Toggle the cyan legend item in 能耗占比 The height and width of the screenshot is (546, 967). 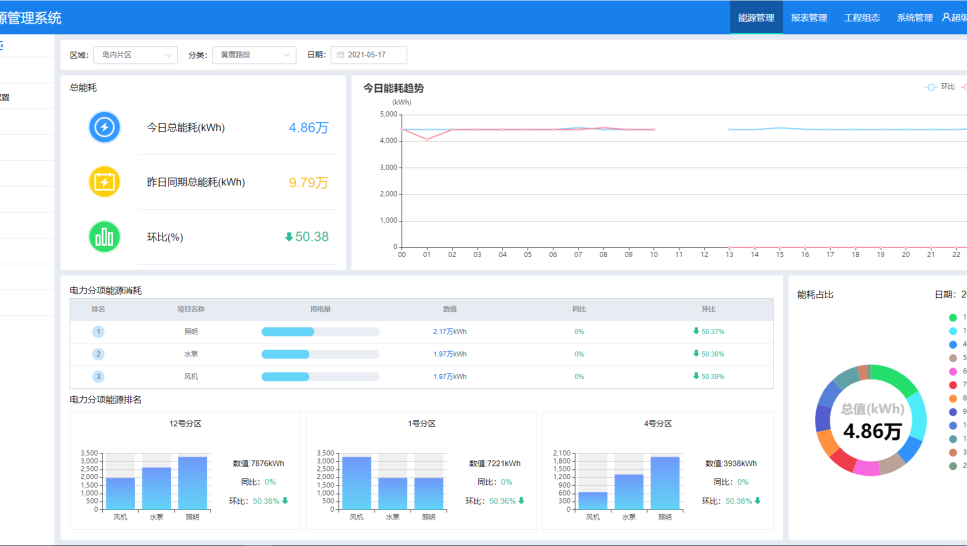click(953, 331)
